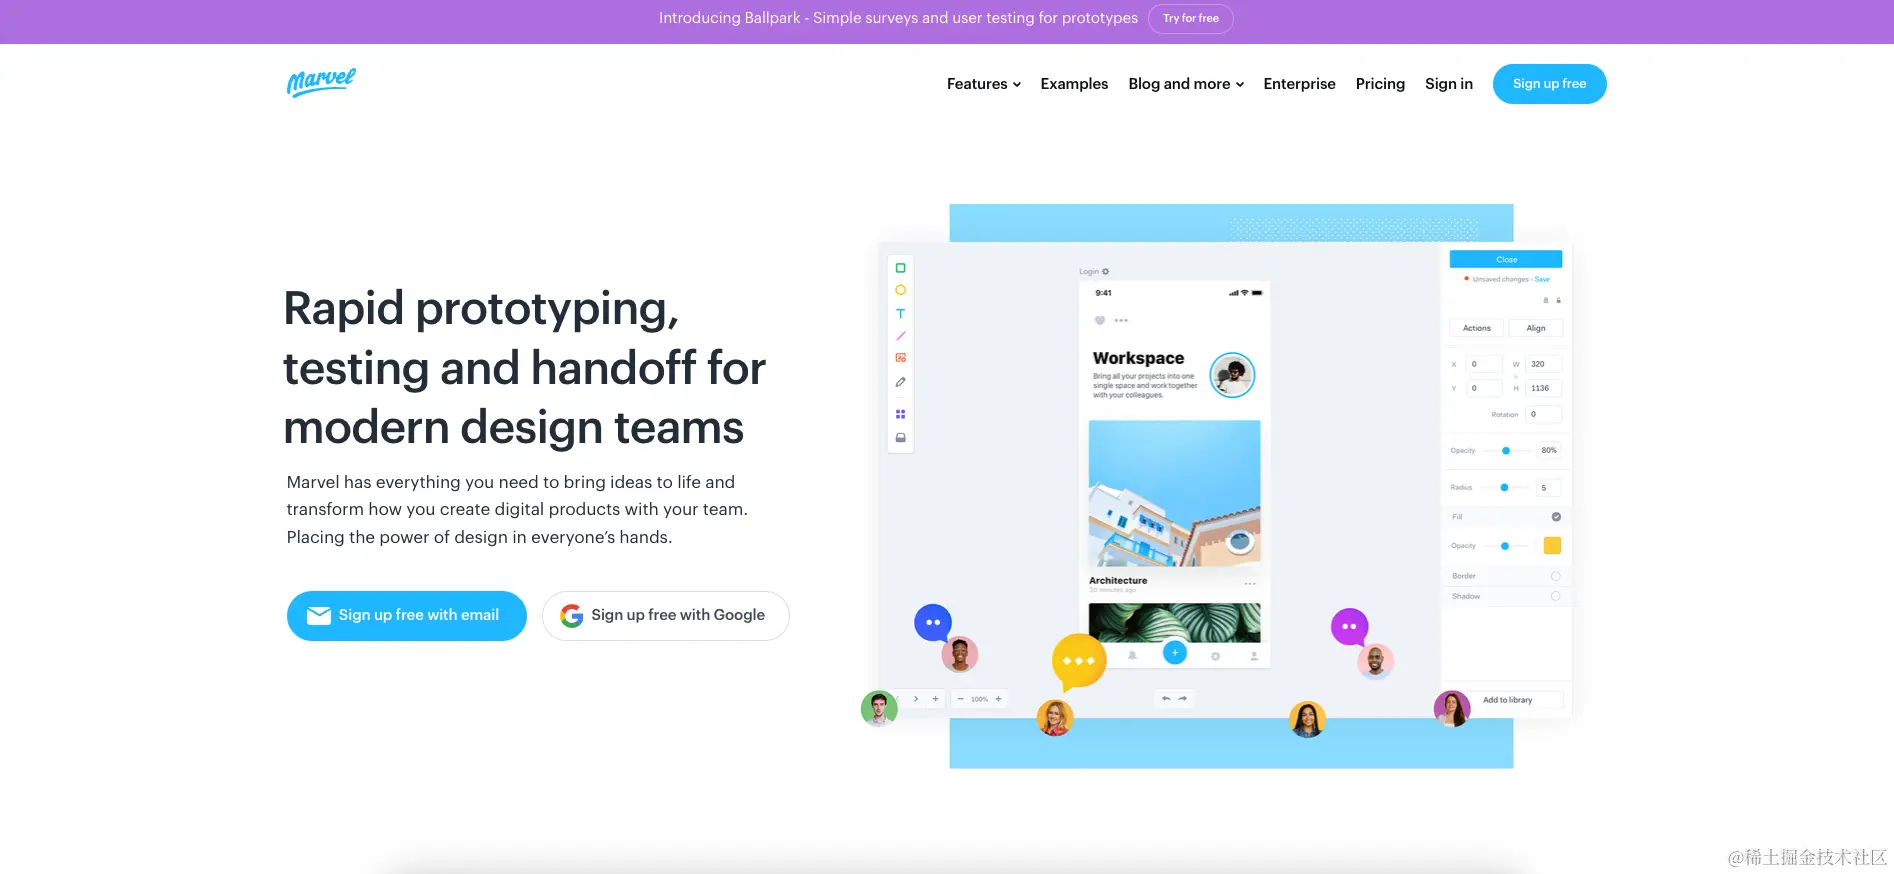Viewport: 1894px width, 874px height.
Task: Click the green leaves photo thumbnail
Action: click(x=1174, y=622)
